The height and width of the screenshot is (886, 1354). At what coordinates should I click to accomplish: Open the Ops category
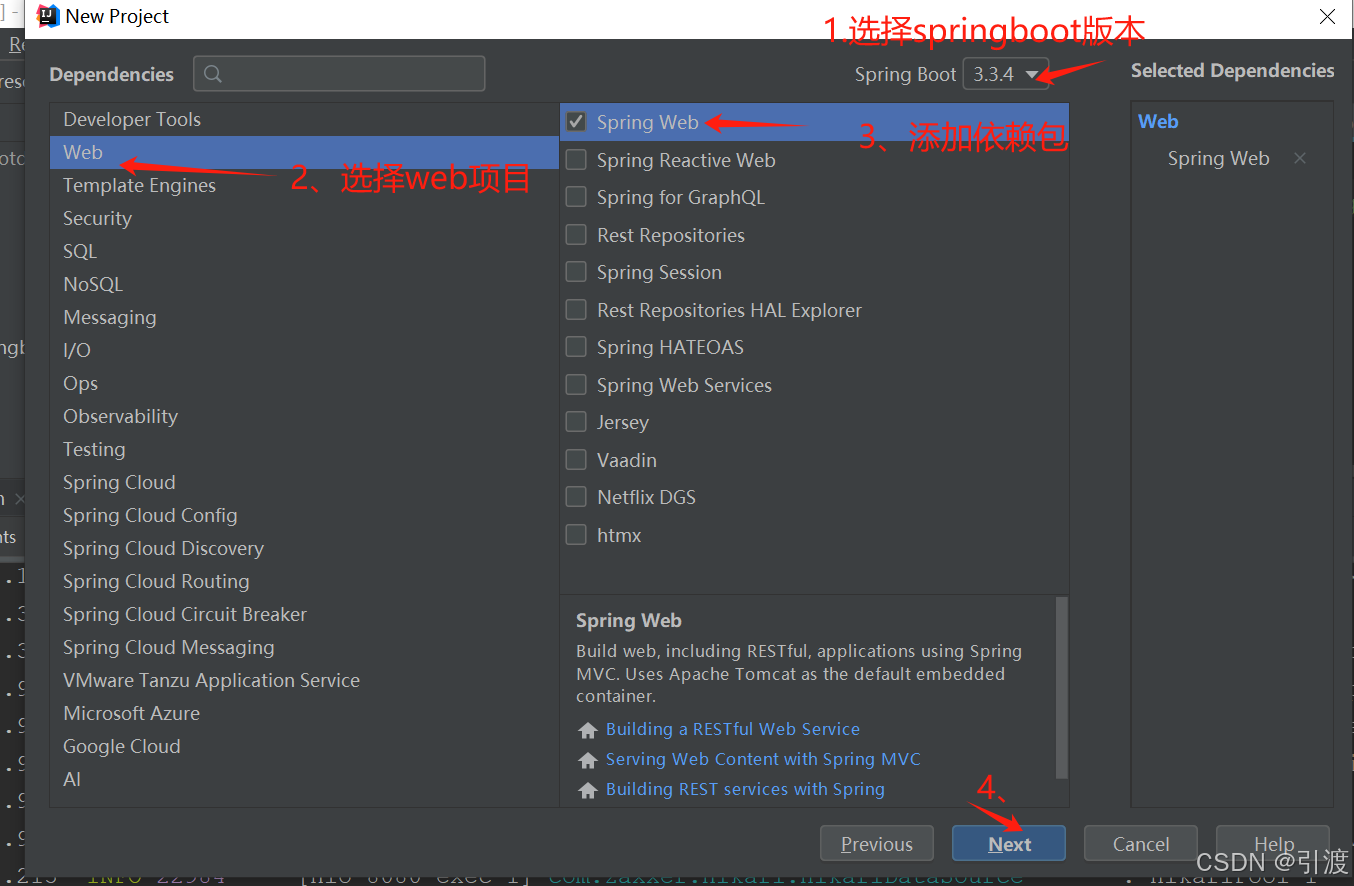pyautogui.click(x=304, y=383)
